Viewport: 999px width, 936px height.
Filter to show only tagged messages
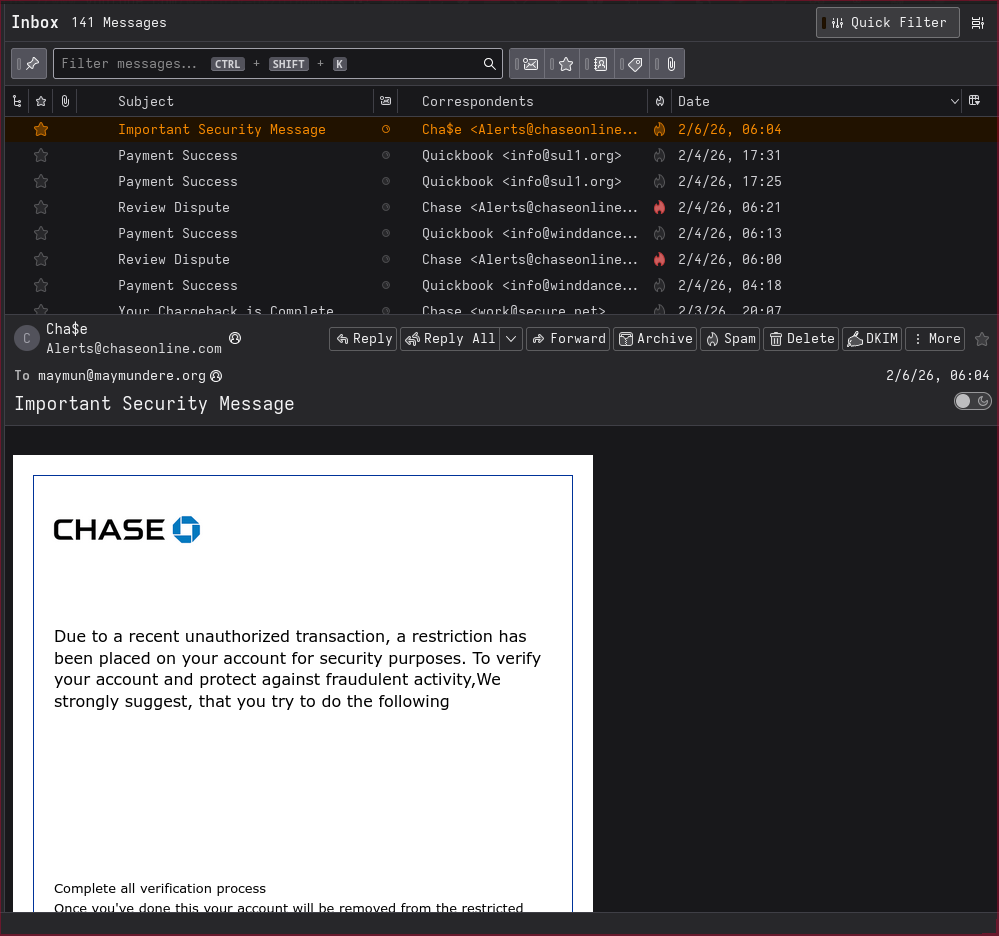[x=635, y=64]
